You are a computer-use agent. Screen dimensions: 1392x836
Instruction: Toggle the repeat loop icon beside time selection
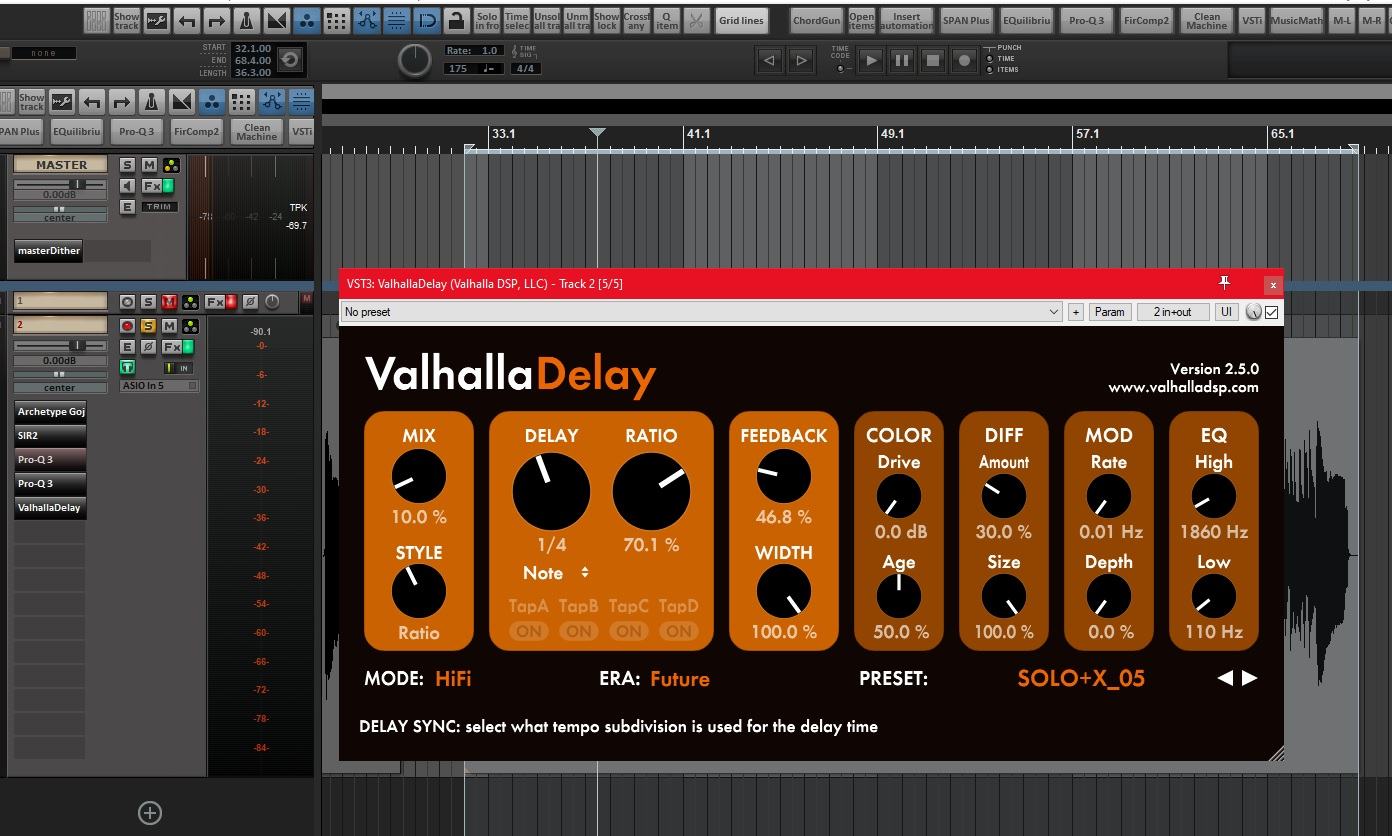[x=289, y=60]
